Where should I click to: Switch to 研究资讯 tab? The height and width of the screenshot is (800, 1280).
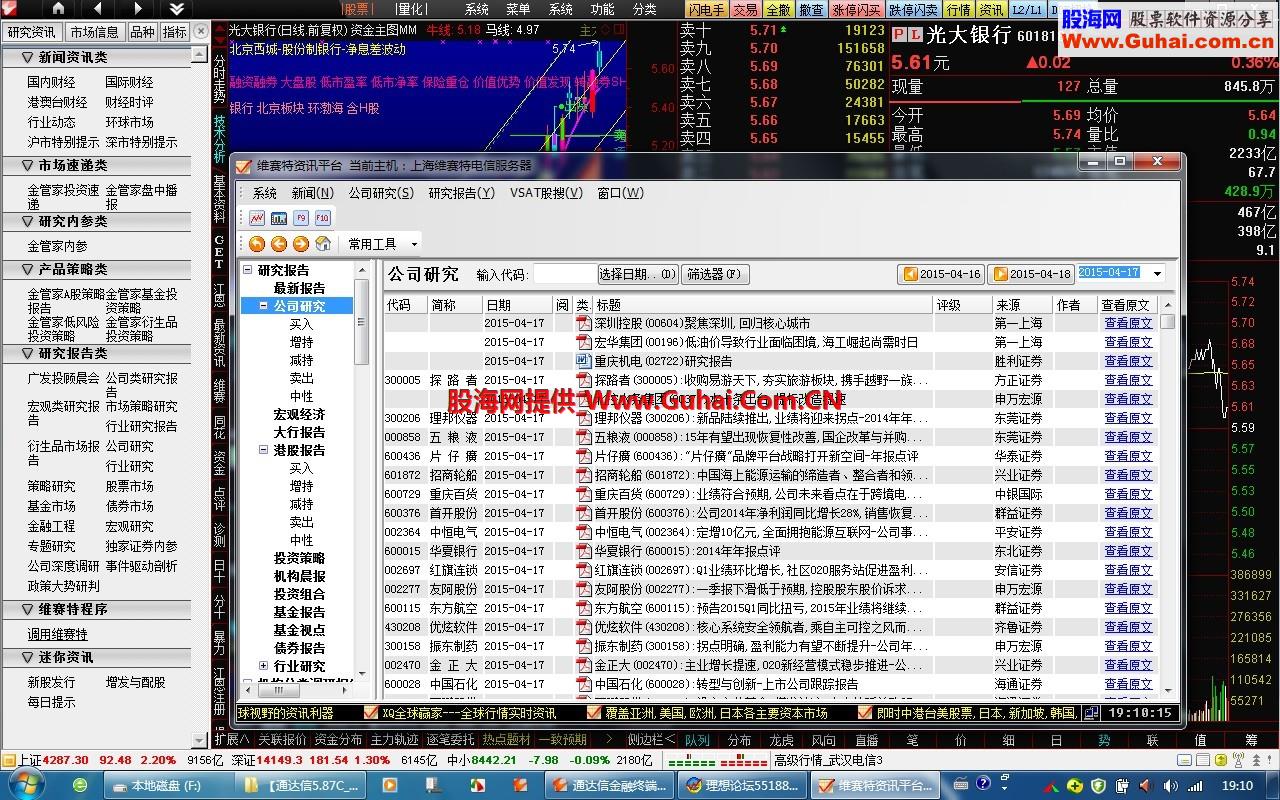pos(32,32)
